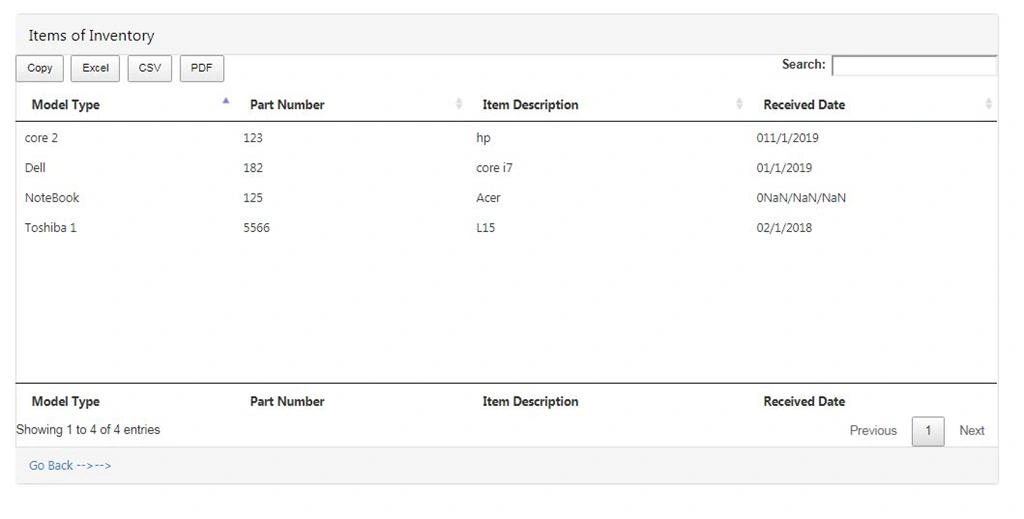Screen dimensions: 1024x519
Task: Select the Dell row's part number 182
Action: tap(253, 168)
